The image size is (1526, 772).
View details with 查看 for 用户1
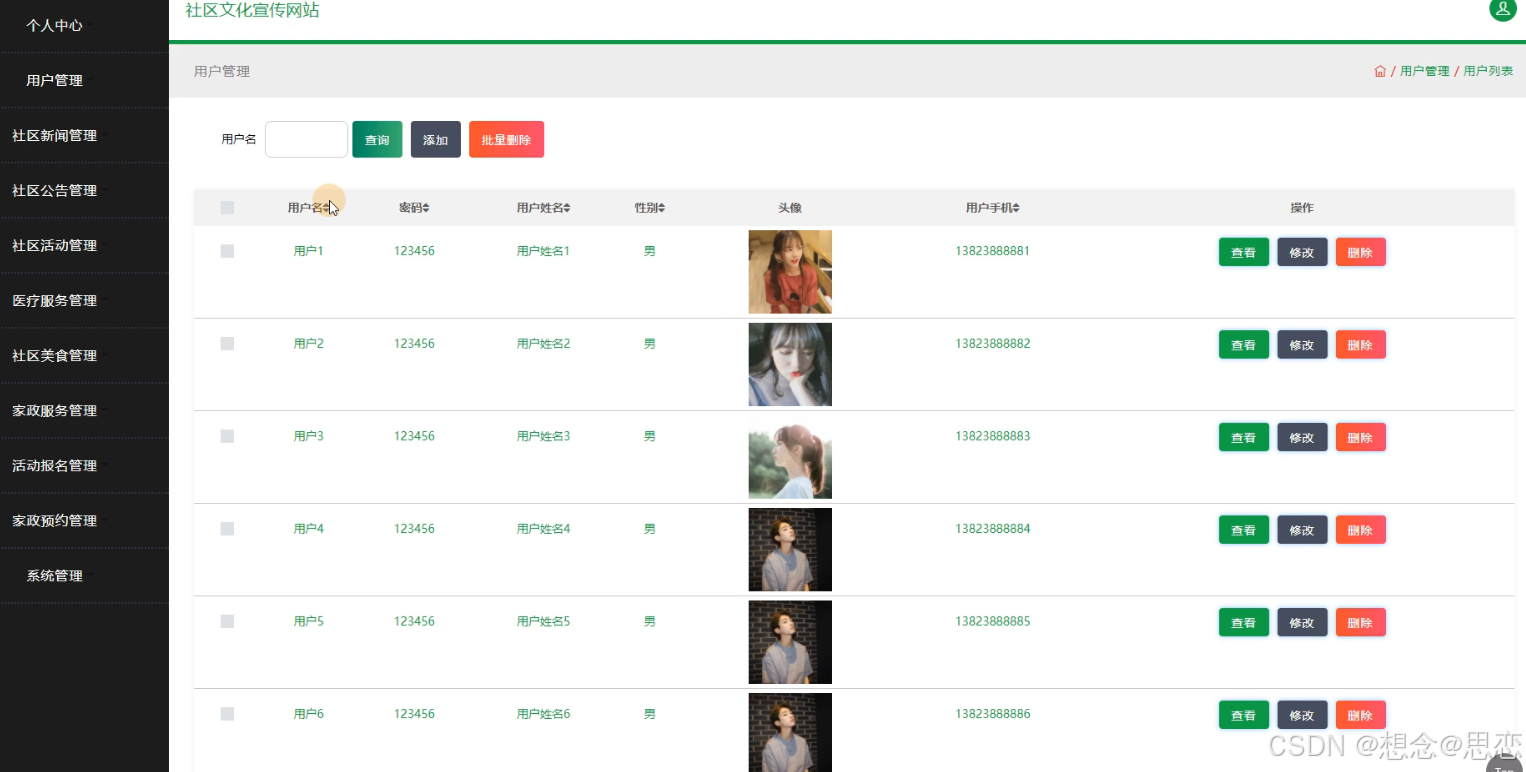pyautogui.click(x=1243, y=252)
